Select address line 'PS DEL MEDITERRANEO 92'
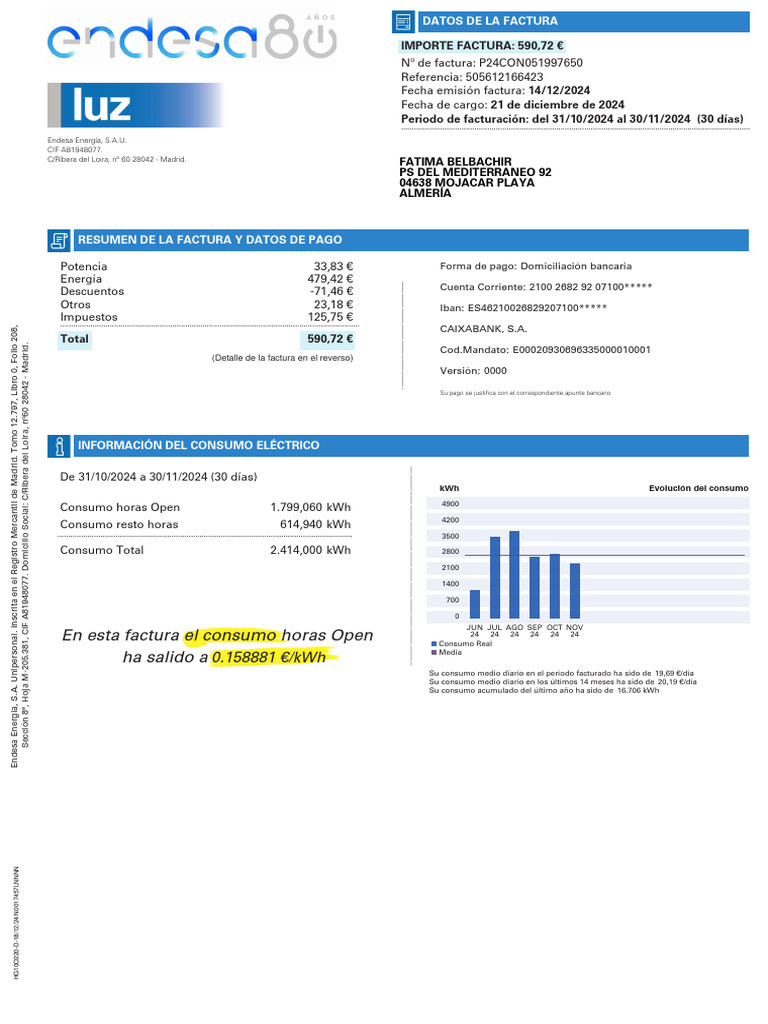 (x=475, y=172)
